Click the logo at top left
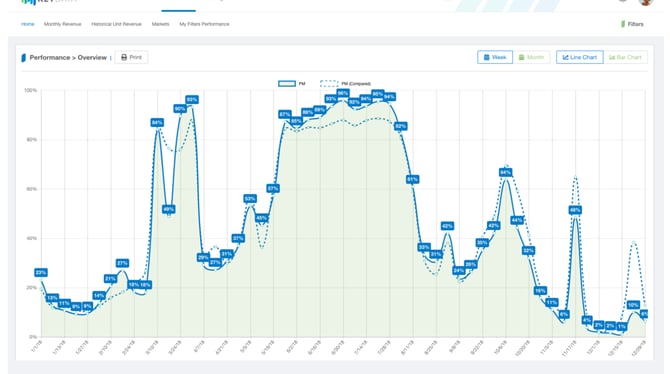The width and height of the screenshot is (670, 374). click(49, 2)
